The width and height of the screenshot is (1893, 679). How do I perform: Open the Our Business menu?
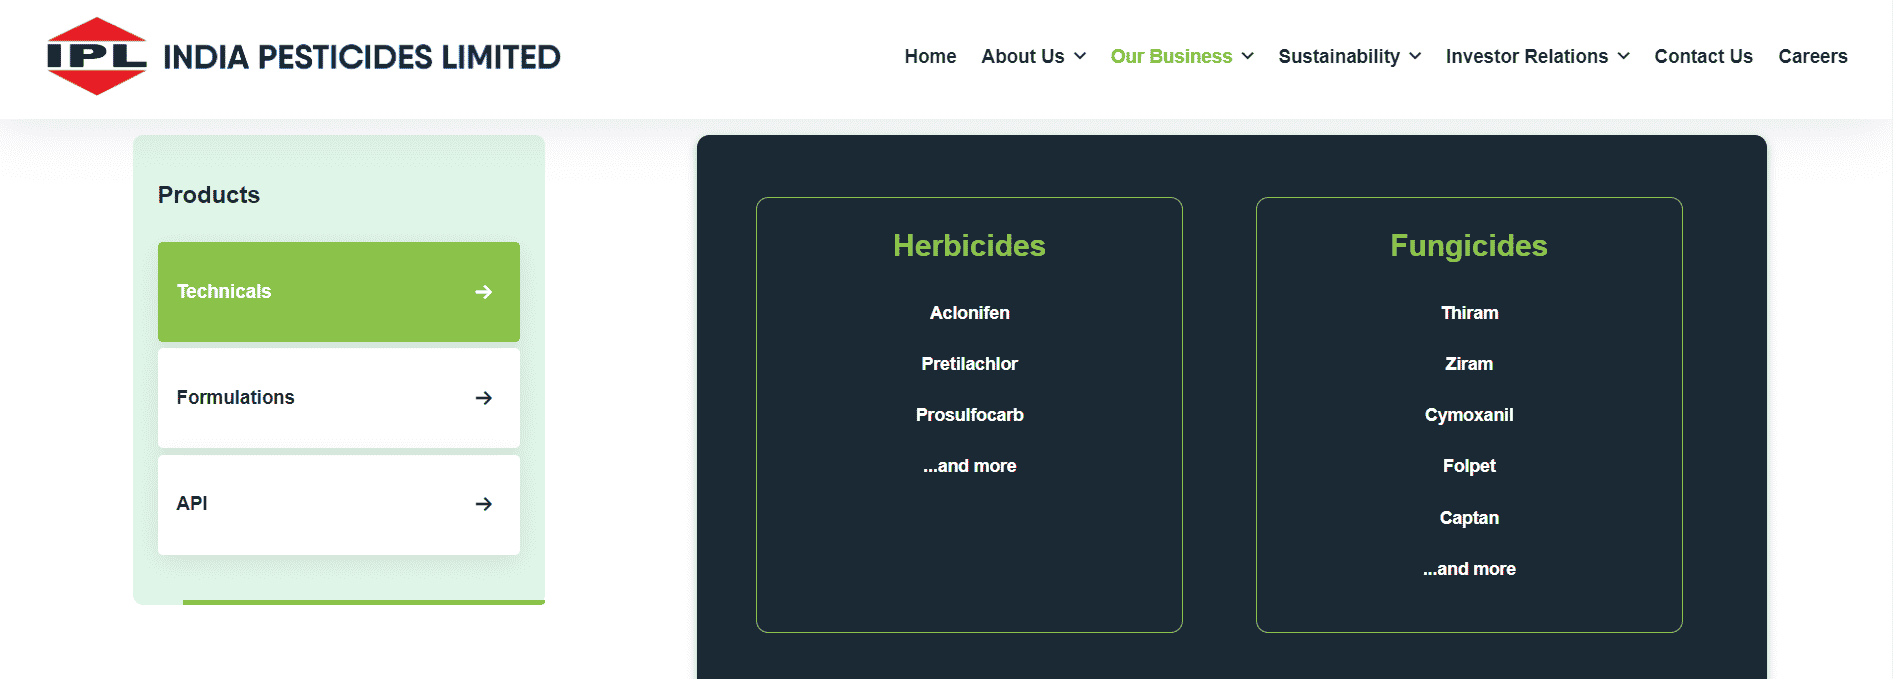(x=1171, y=56)
